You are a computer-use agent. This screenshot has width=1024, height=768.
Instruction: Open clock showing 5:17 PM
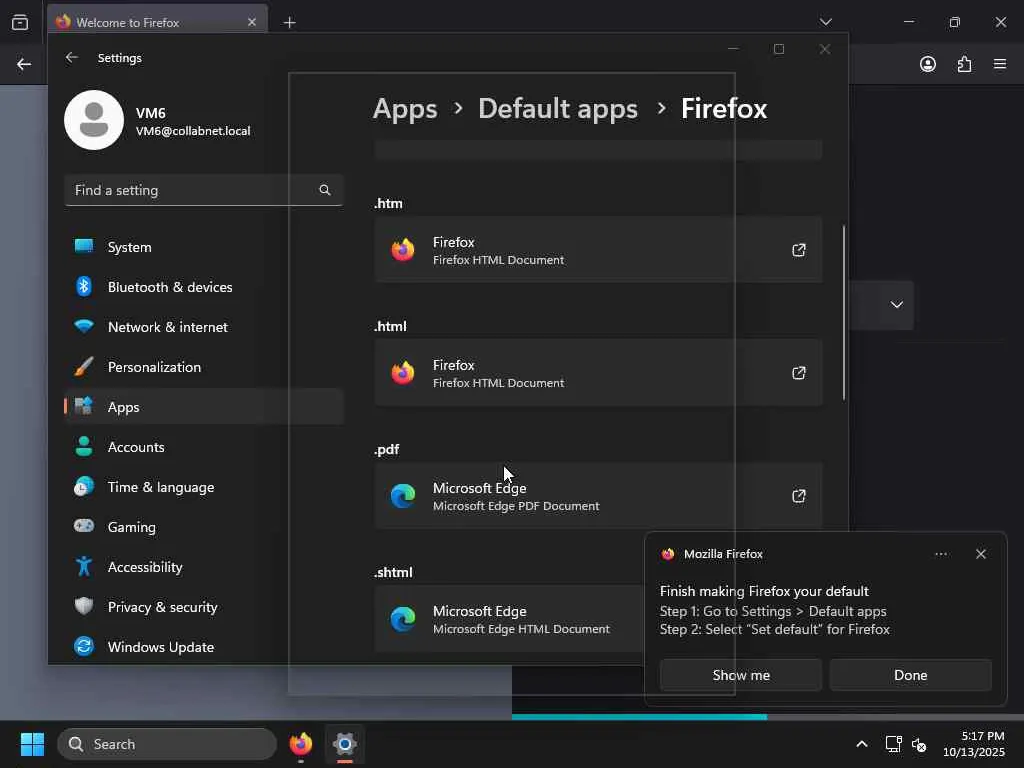(973, 744)
